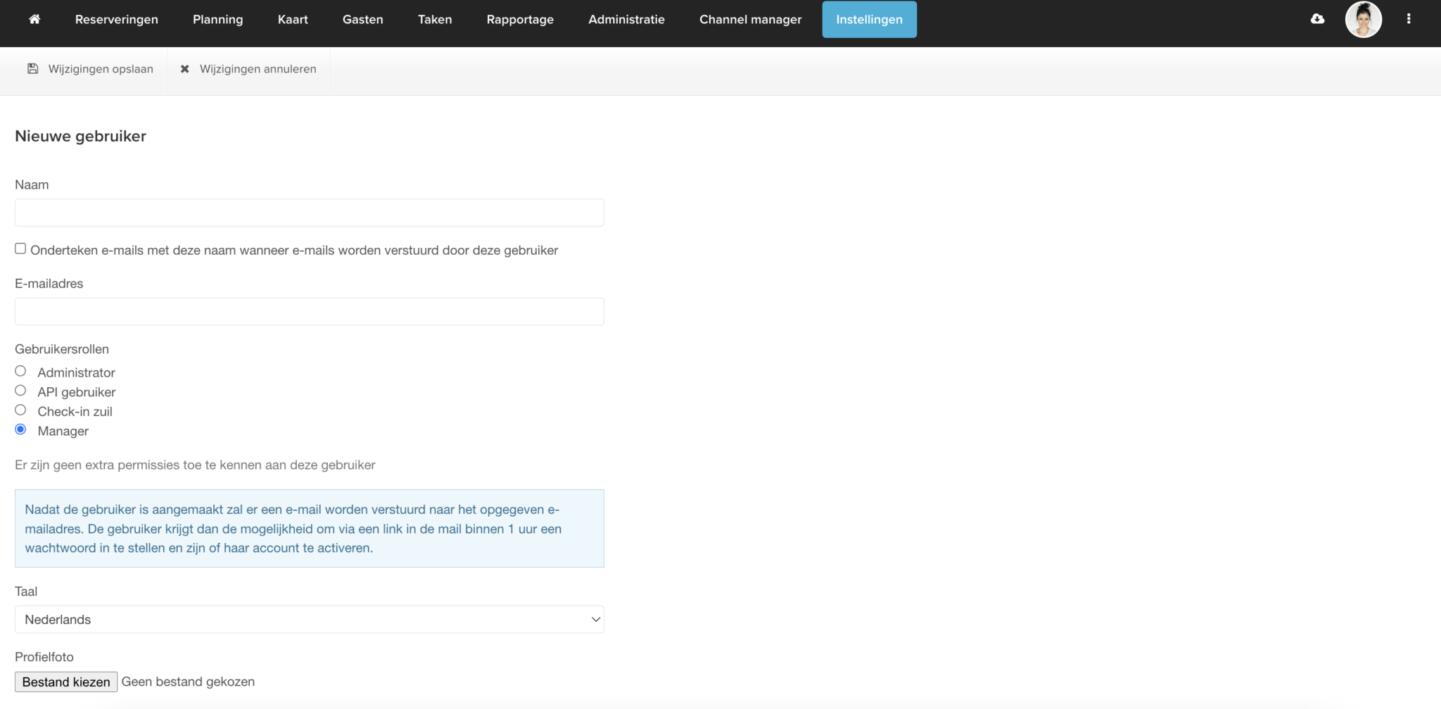Screen dimensions: 1441x709
Task: Open the Instellingen tab
Action: 869,19
